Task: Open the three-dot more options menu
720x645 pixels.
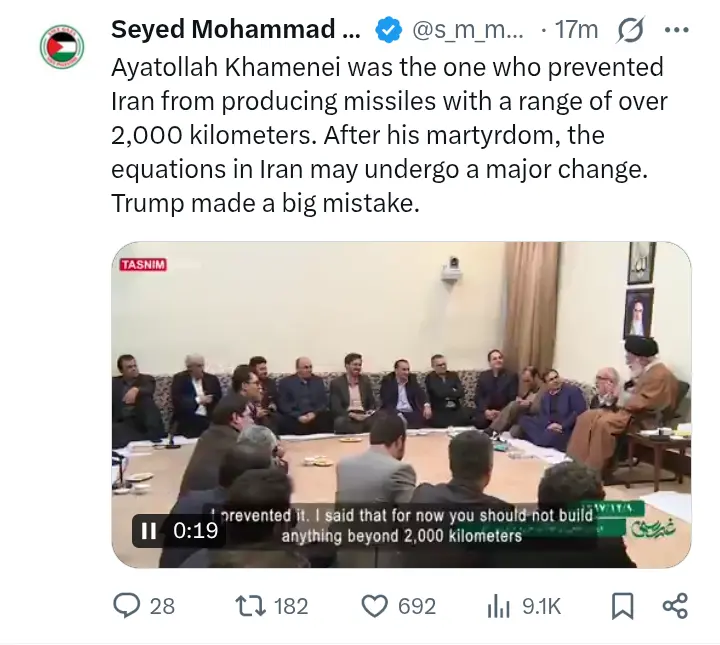Action: pyautogui.click(x=678, y=30)
